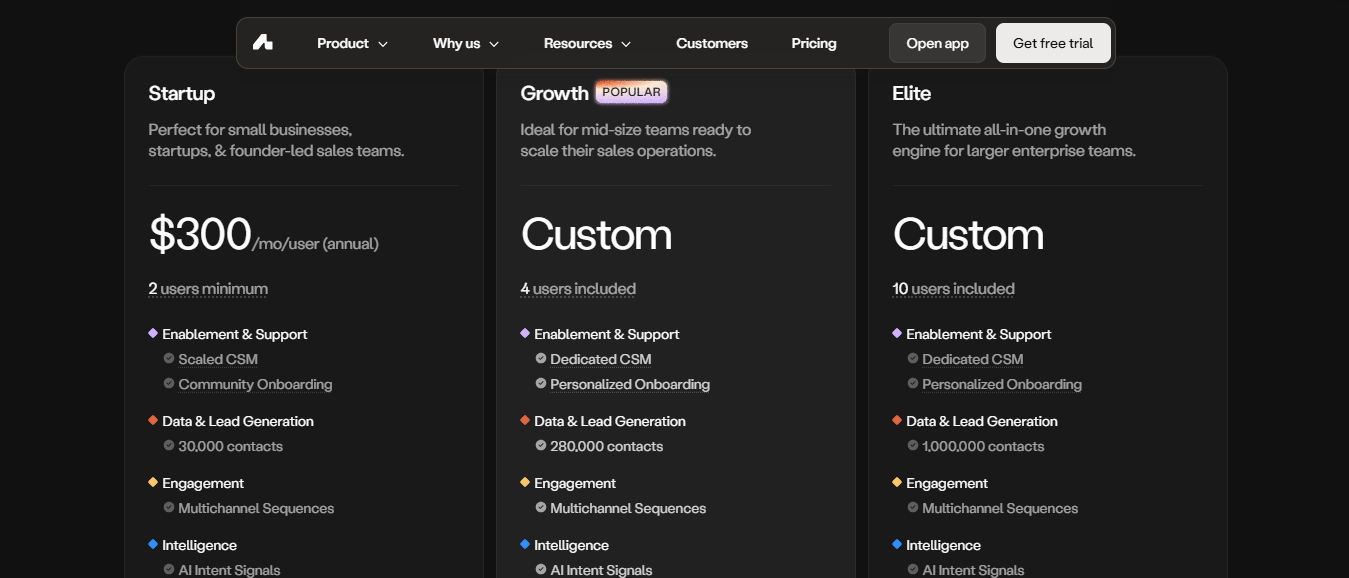Viewport: 1349px width, 578px height.
Task: Click the POPULAR badge on Growth plan
Action: [x=631, y=92]
